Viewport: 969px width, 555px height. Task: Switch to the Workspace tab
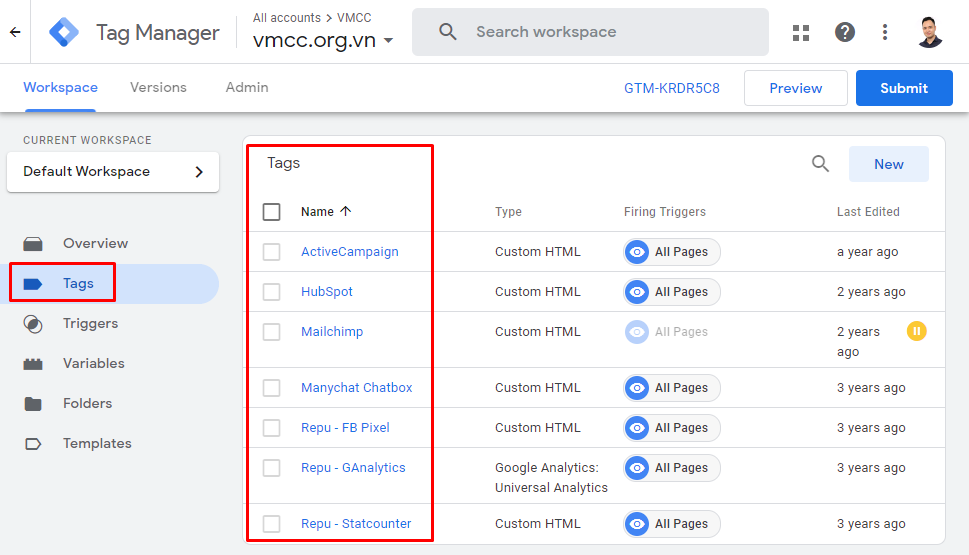click(61, 88)
